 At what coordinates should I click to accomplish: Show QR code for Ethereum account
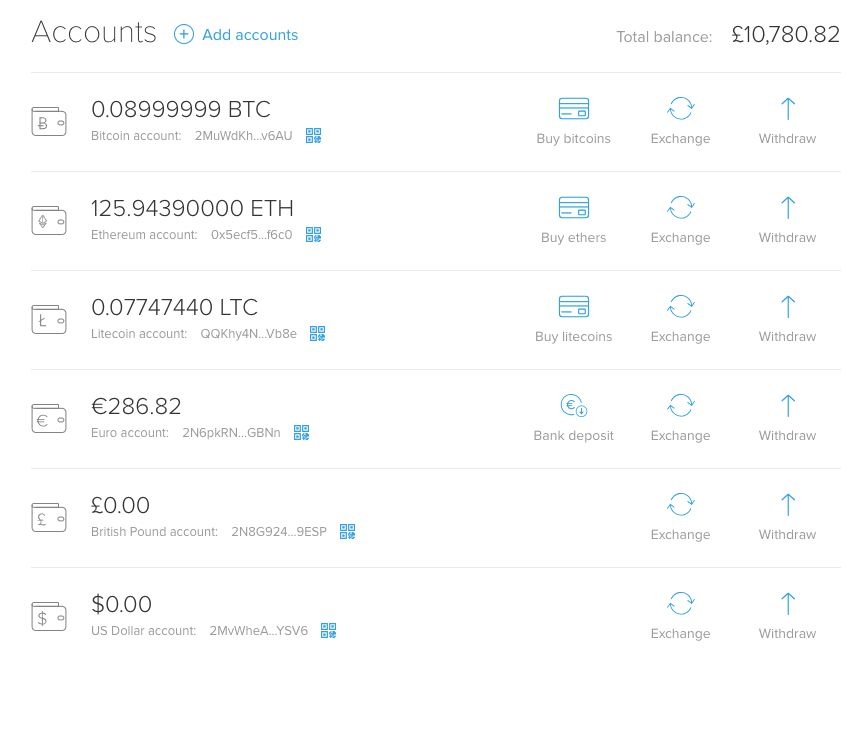[314, 235]
